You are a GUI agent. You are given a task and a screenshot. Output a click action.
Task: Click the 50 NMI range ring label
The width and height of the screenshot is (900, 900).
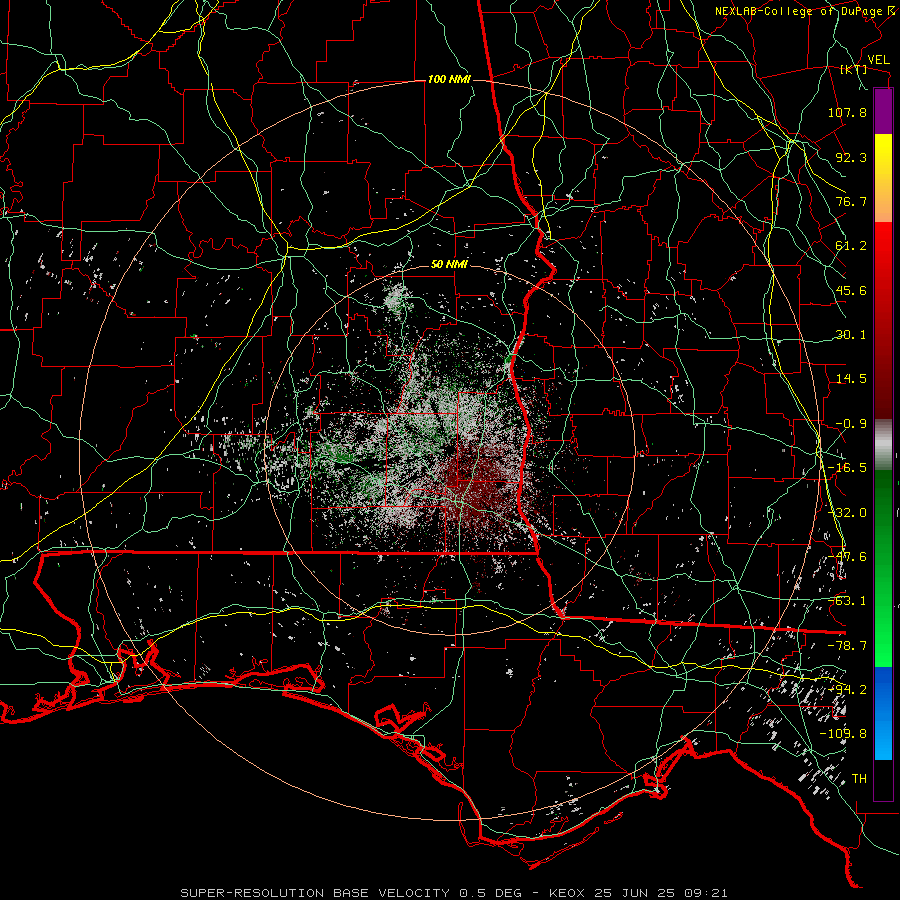(x=449, y=264)
